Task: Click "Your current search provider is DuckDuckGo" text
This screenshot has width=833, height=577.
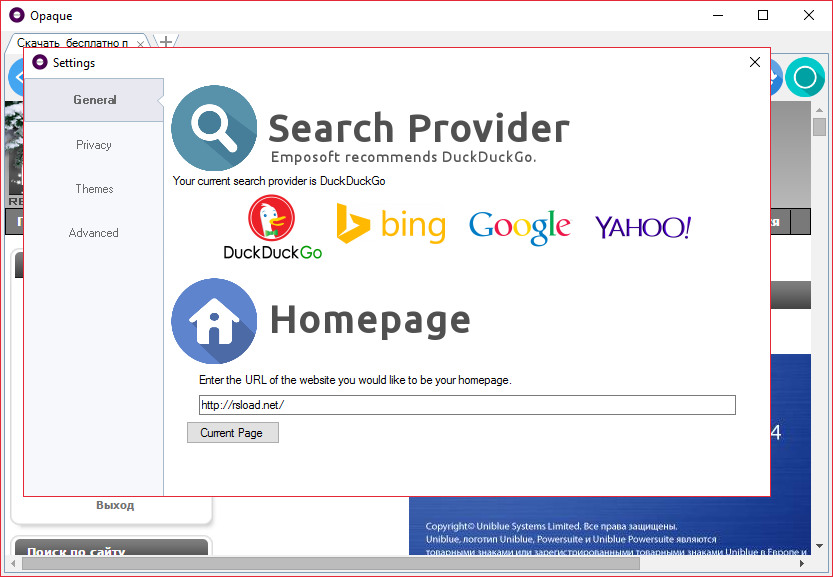Action: pos(279,181)
